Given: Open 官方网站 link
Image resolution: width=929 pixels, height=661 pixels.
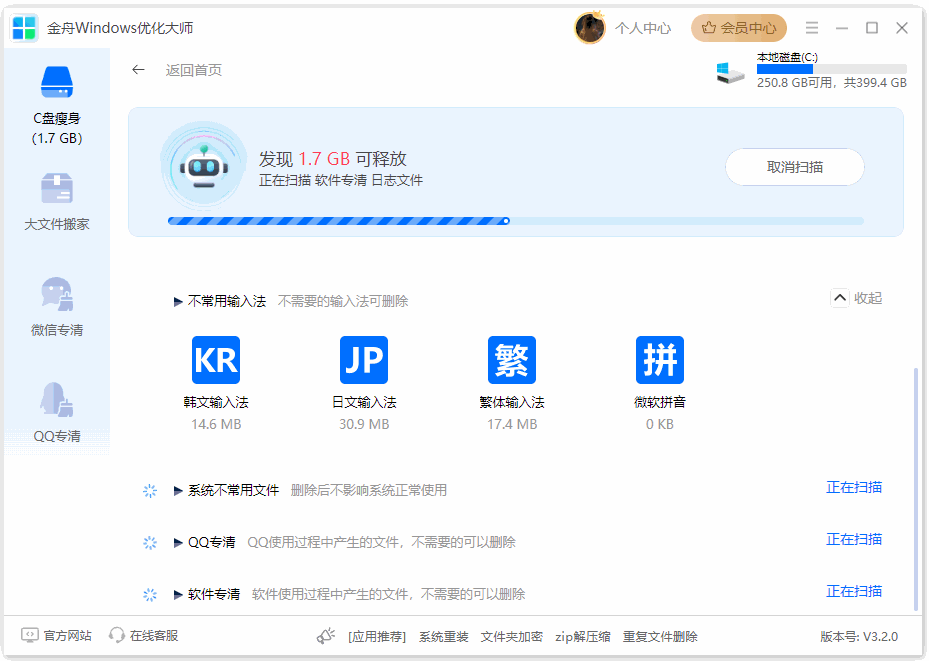Looking at the screenshot, I should [x=56, y=636].
